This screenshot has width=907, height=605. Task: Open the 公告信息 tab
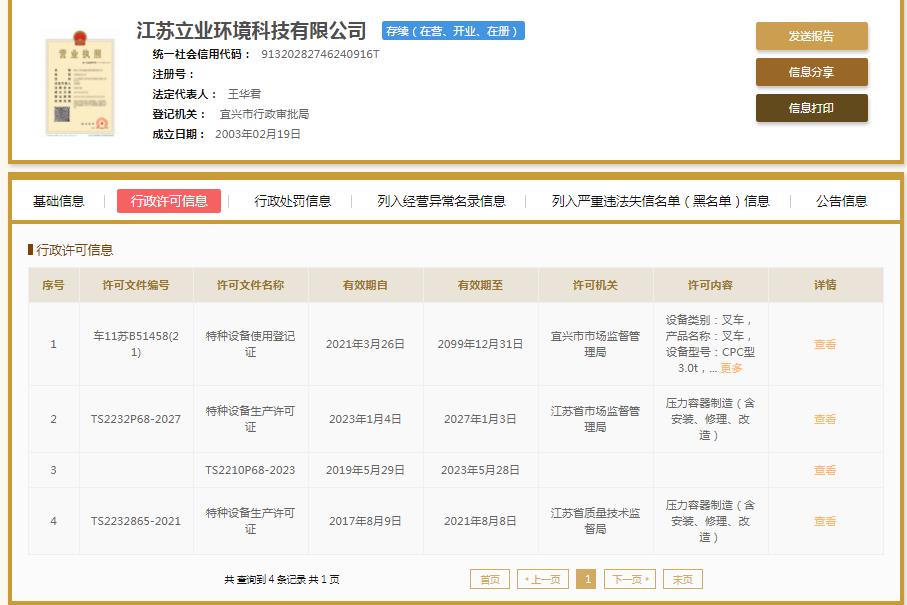[841, 201]
